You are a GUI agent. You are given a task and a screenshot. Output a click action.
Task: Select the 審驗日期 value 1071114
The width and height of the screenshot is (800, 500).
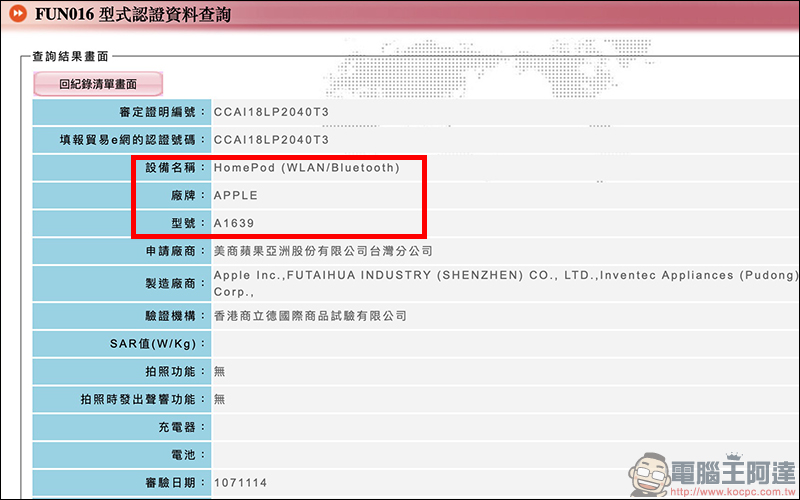(x=240, y=483)
